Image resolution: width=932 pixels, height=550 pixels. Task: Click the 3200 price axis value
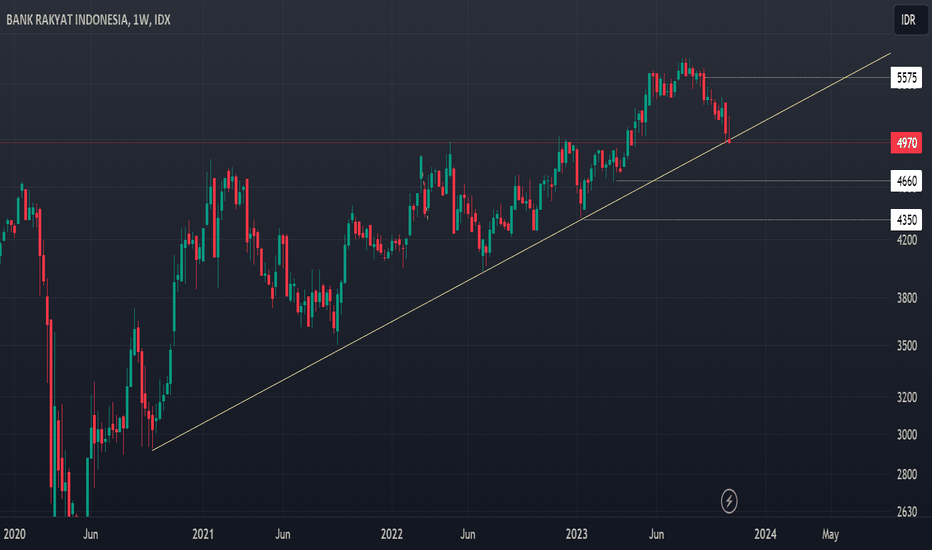(x=906, y=397)
